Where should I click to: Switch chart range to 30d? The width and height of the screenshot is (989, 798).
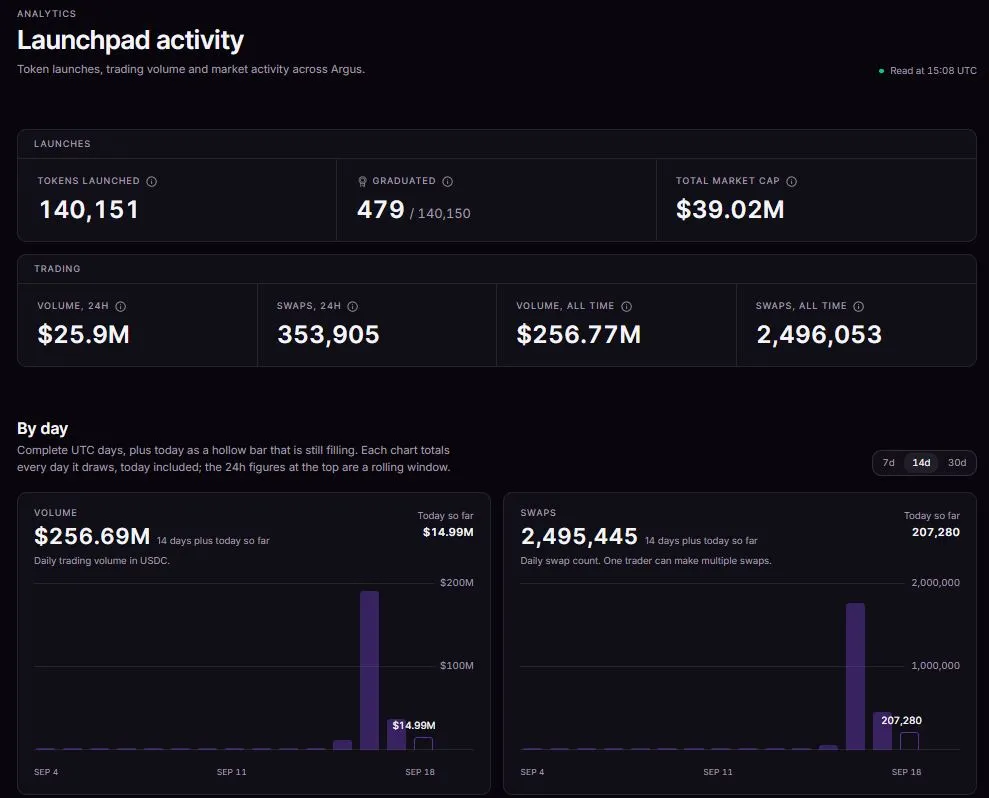click(956, 462)
